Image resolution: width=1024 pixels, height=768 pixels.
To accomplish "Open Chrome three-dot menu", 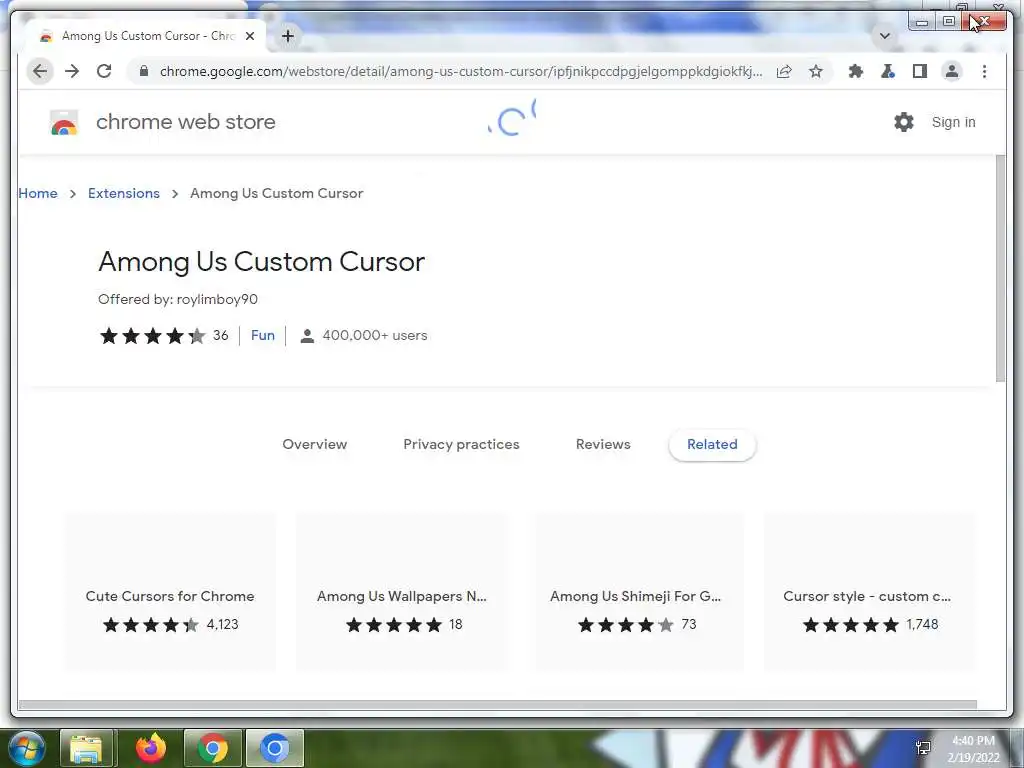I will [984, 71].
